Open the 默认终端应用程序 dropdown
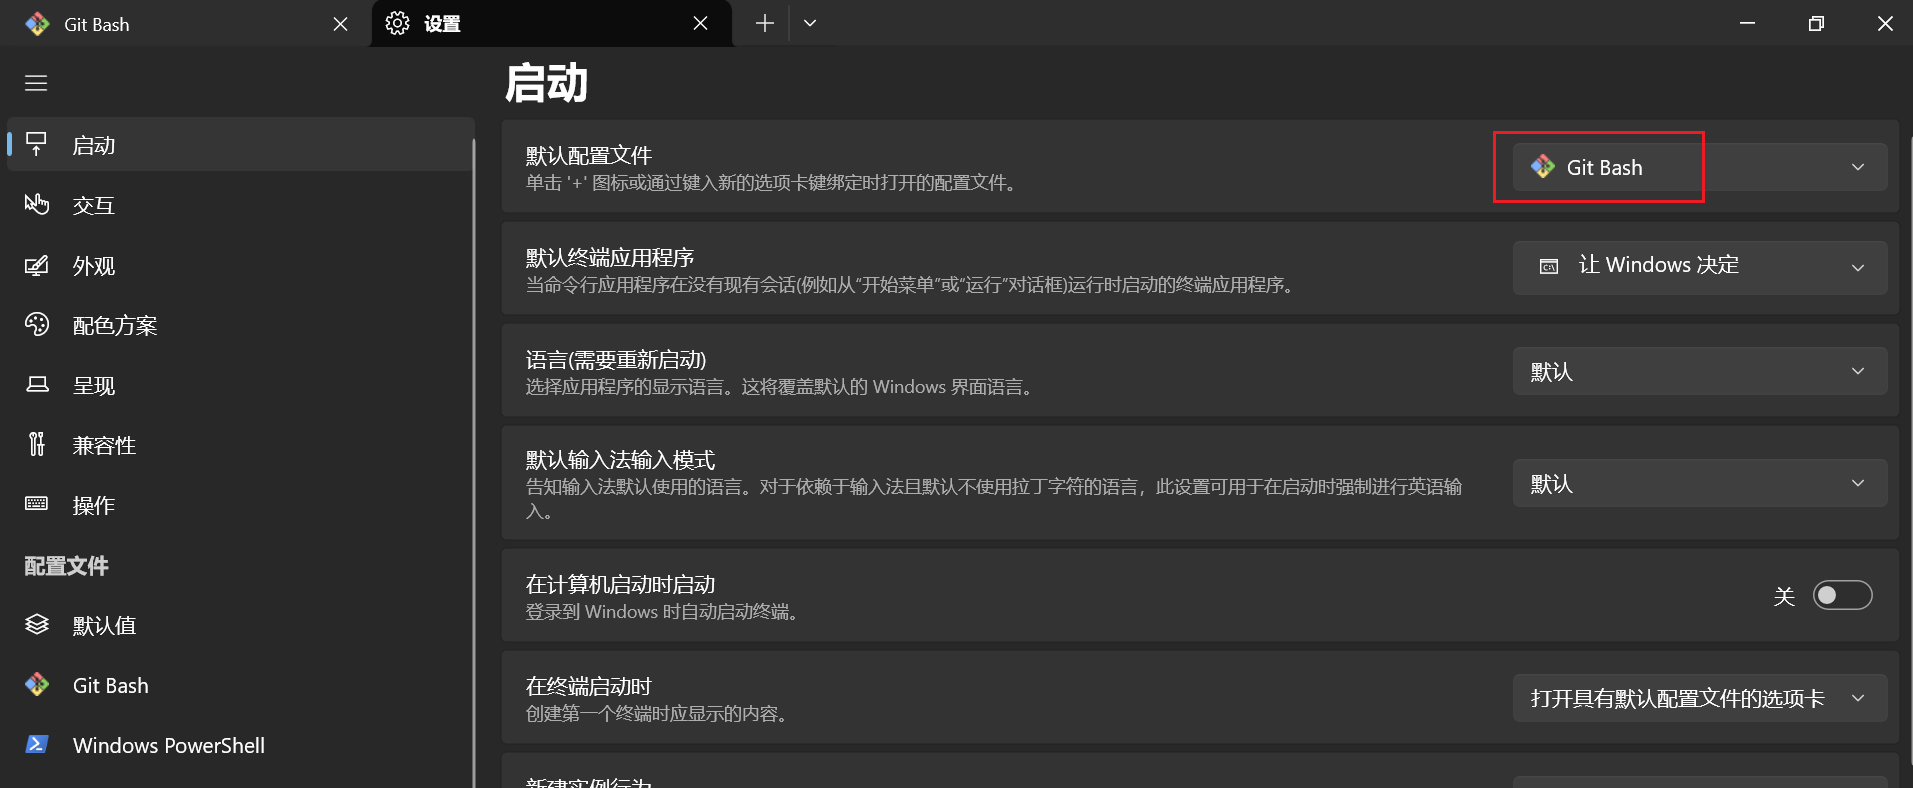Screen dimensions: 1913x788 pos(1700,267)
